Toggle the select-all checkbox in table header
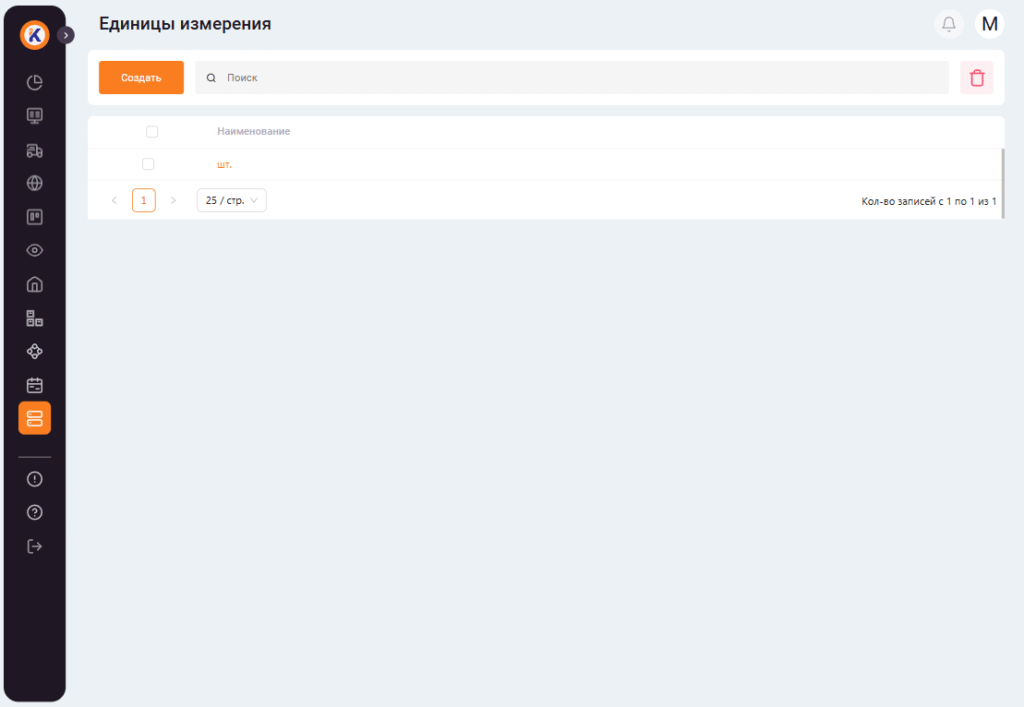The image size is (1024, 707). pyautogui.click(x=152, y=132)
